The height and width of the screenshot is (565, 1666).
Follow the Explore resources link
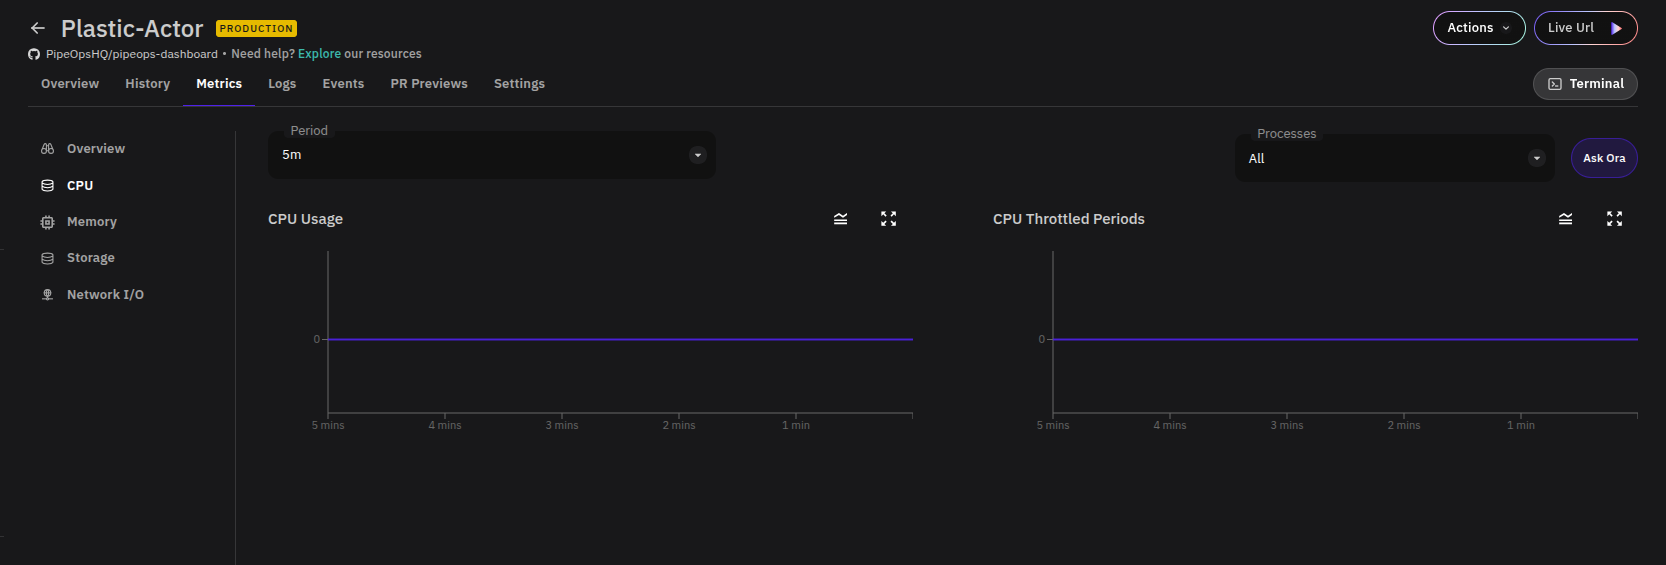point(319,54)
